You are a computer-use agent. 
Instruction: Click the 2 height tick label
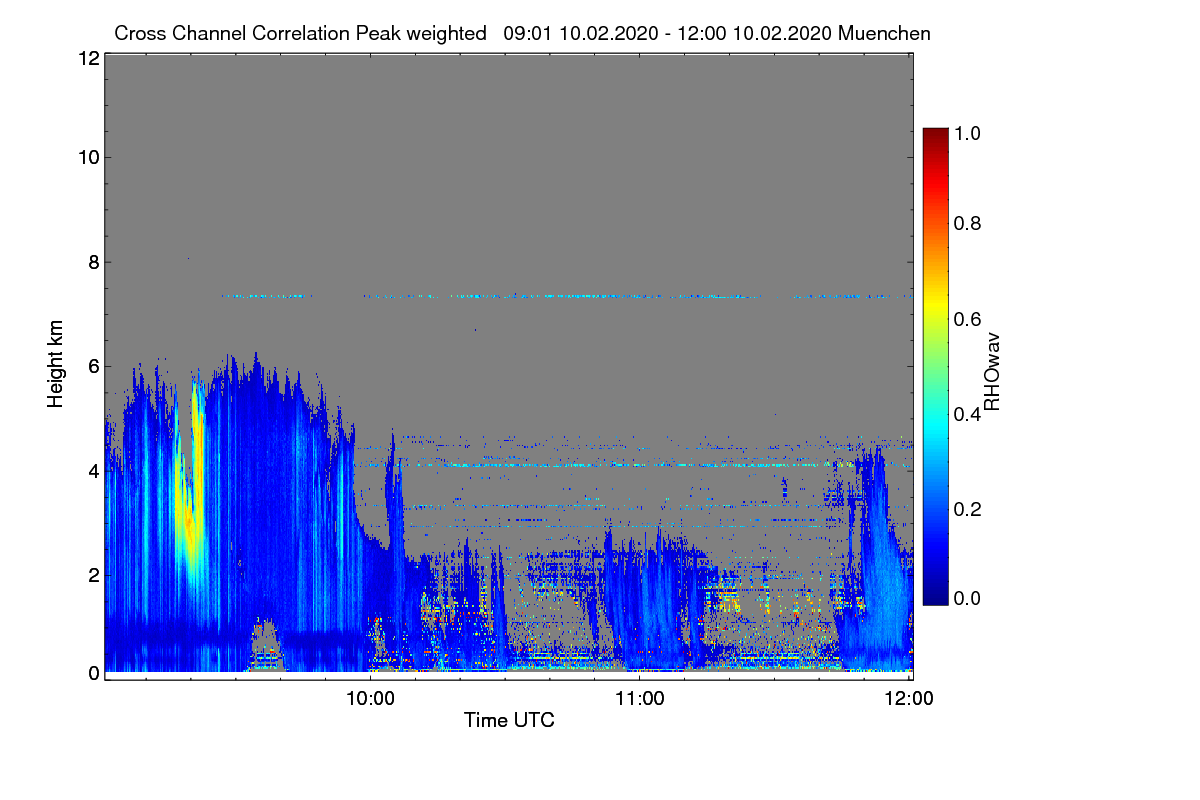[x=92, y=574]
